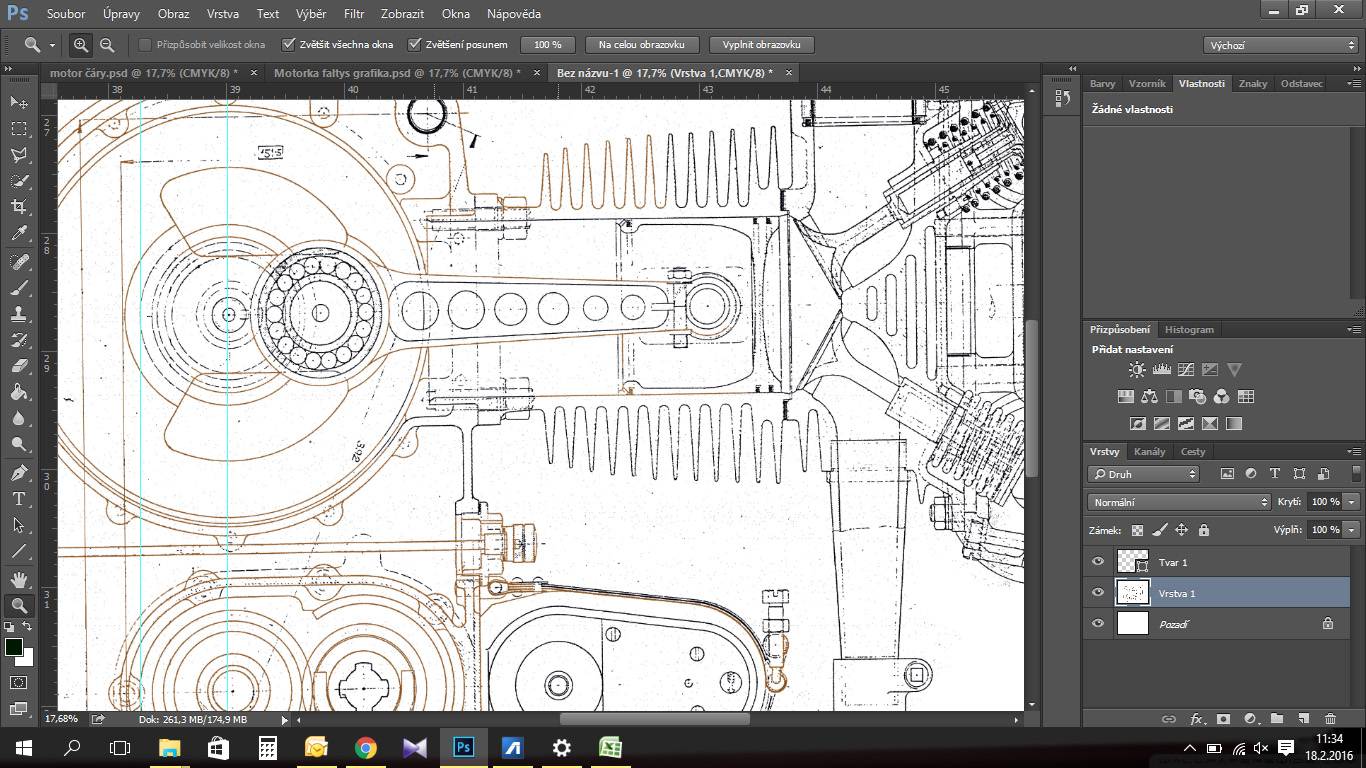Select the Line tool
Image resolution: width=1366 pixels, height=768 pixels.
point(19,550)
